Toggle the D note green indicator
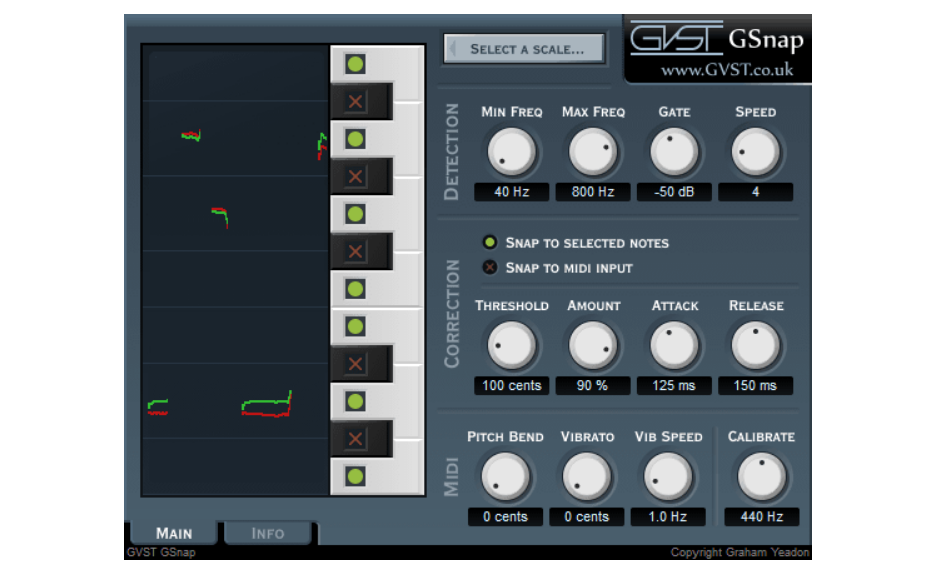Screen dimensions: 930x577 [355, 401]
